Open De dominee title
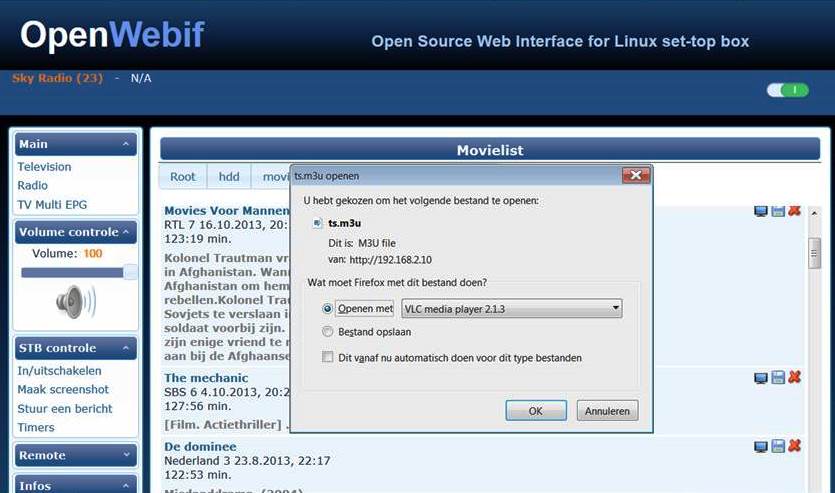Image resolution: width=835 pixels, height=493 pixels. pos(200,447)
